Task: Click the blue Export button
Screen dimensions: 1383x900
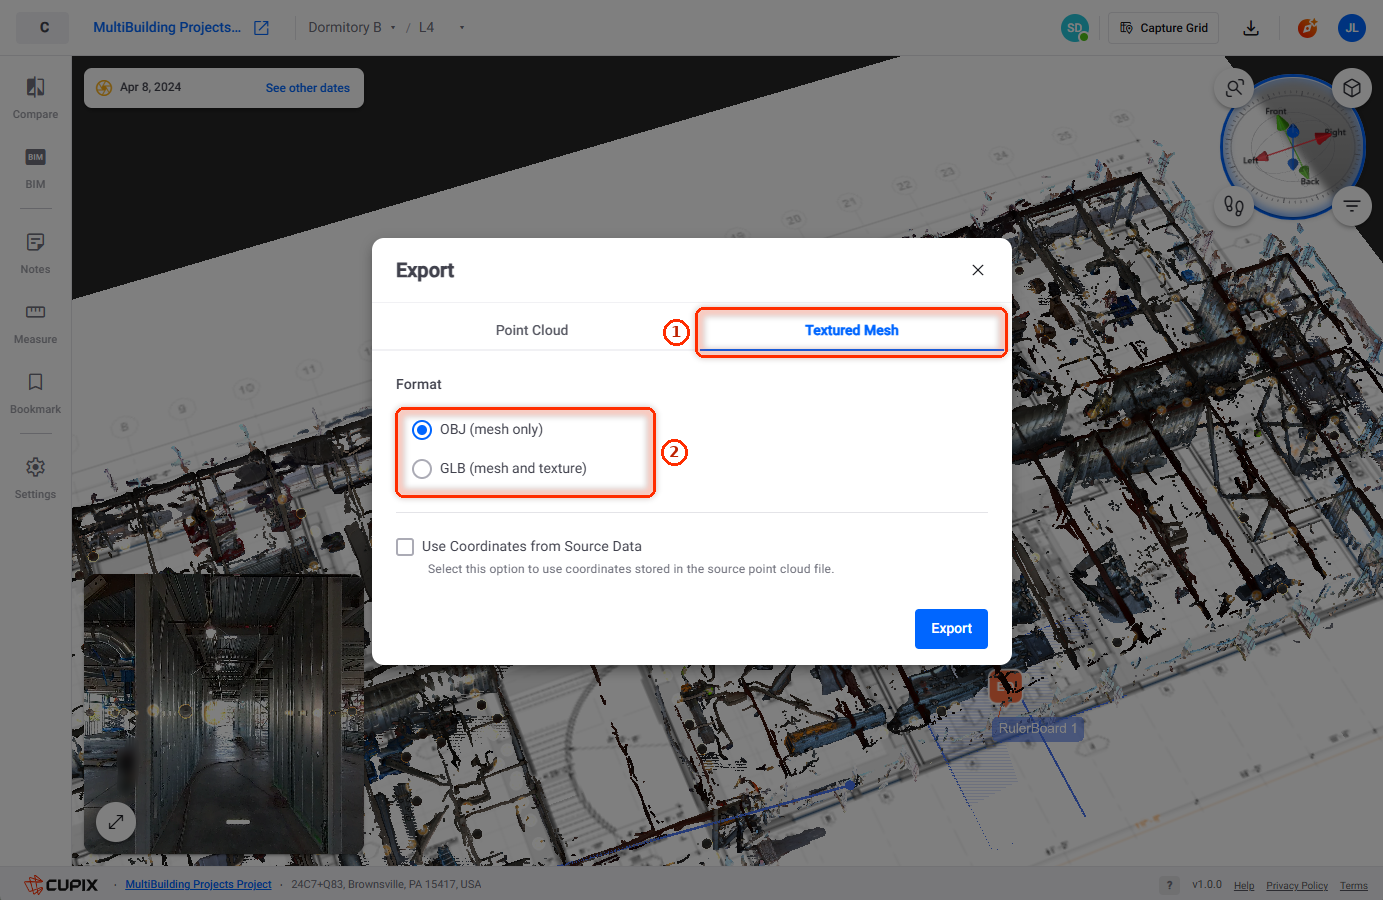Action: pos(951,629)
